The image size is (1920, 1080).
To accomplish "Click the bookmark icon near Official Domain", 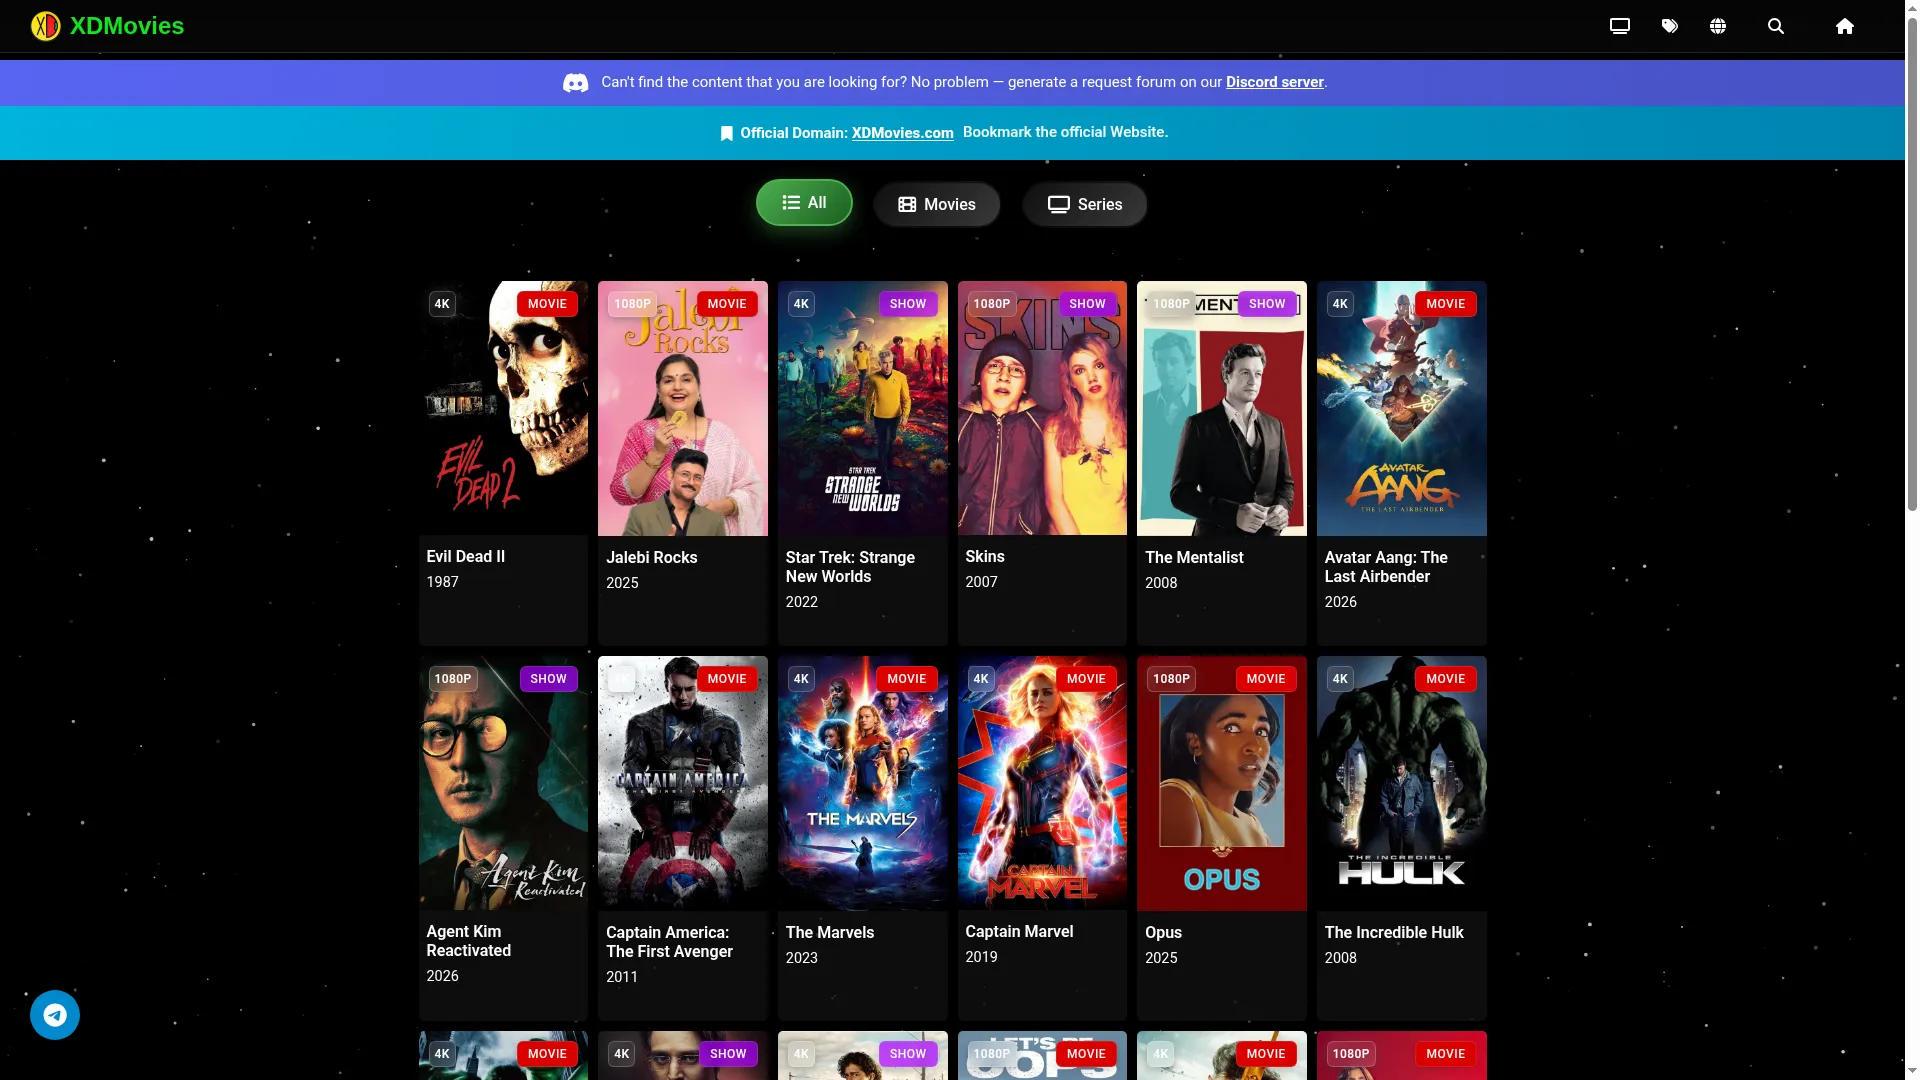I will coord(727,133).
